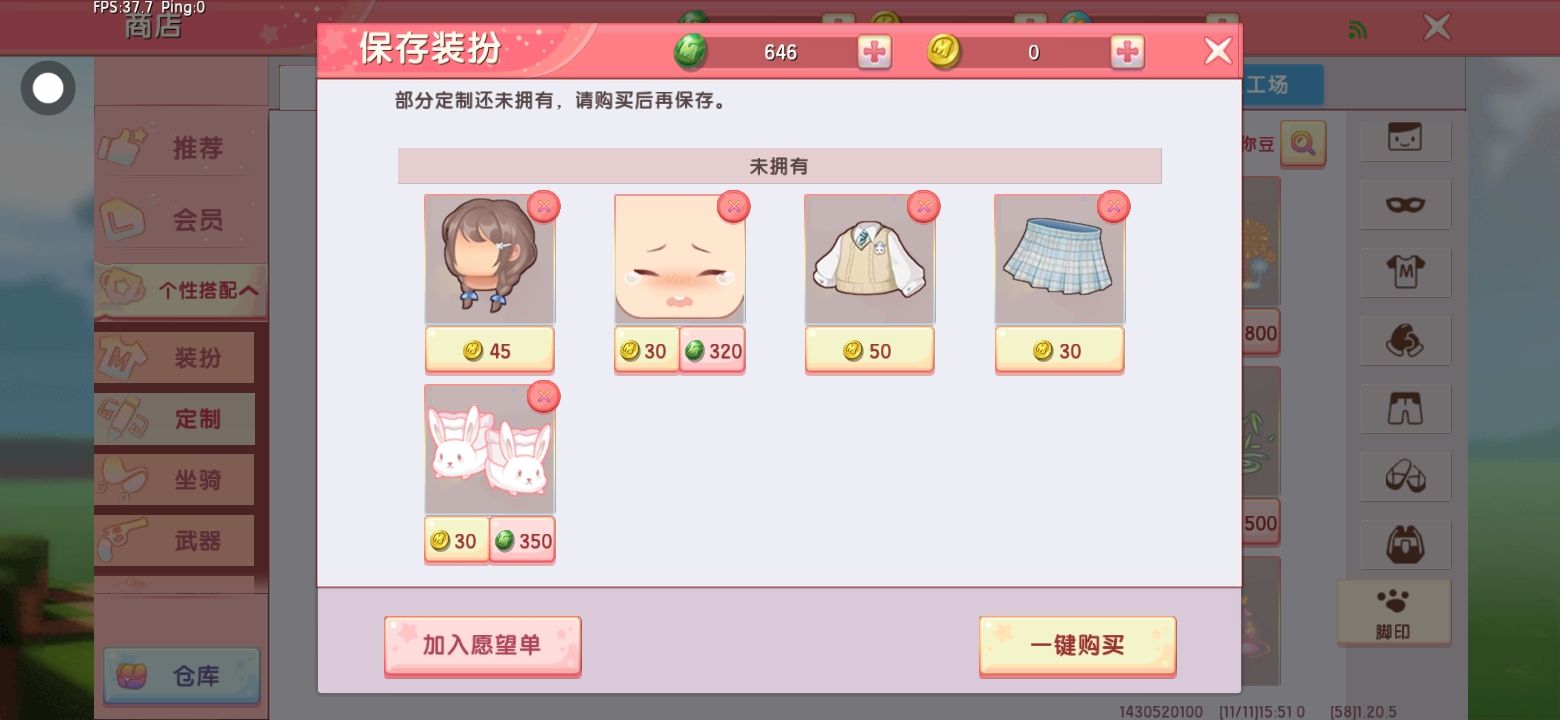Select the bunny slippers thumbnail

(x=489, y=449)
